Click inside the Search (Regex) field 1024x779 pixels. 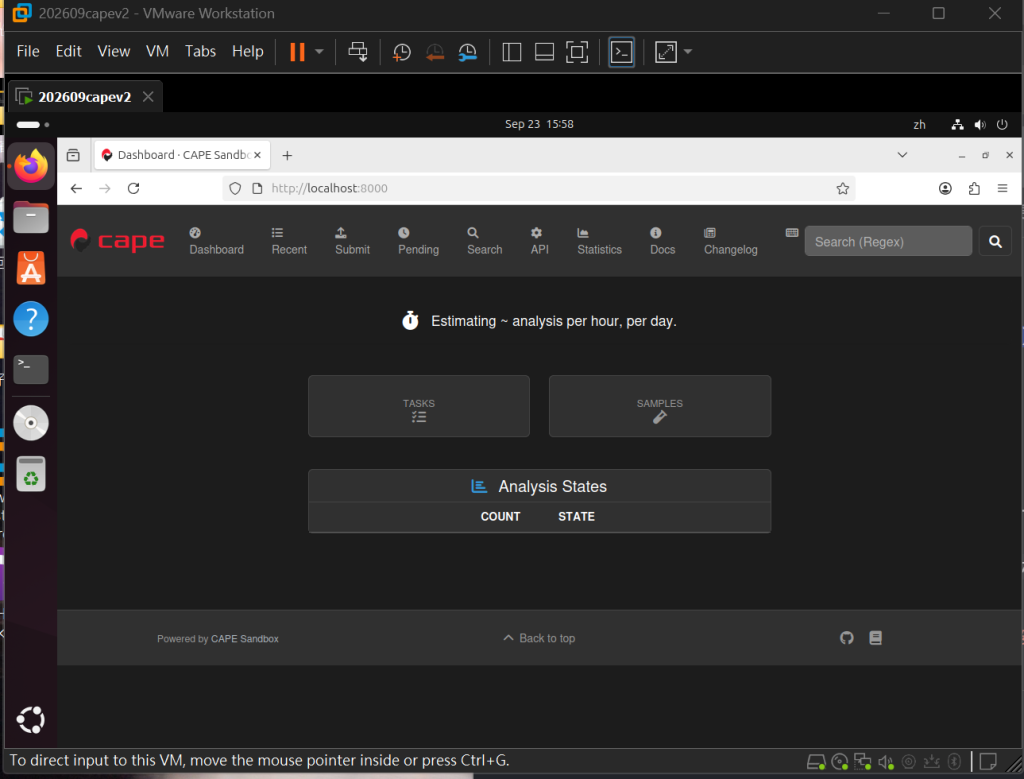(888, 242)
